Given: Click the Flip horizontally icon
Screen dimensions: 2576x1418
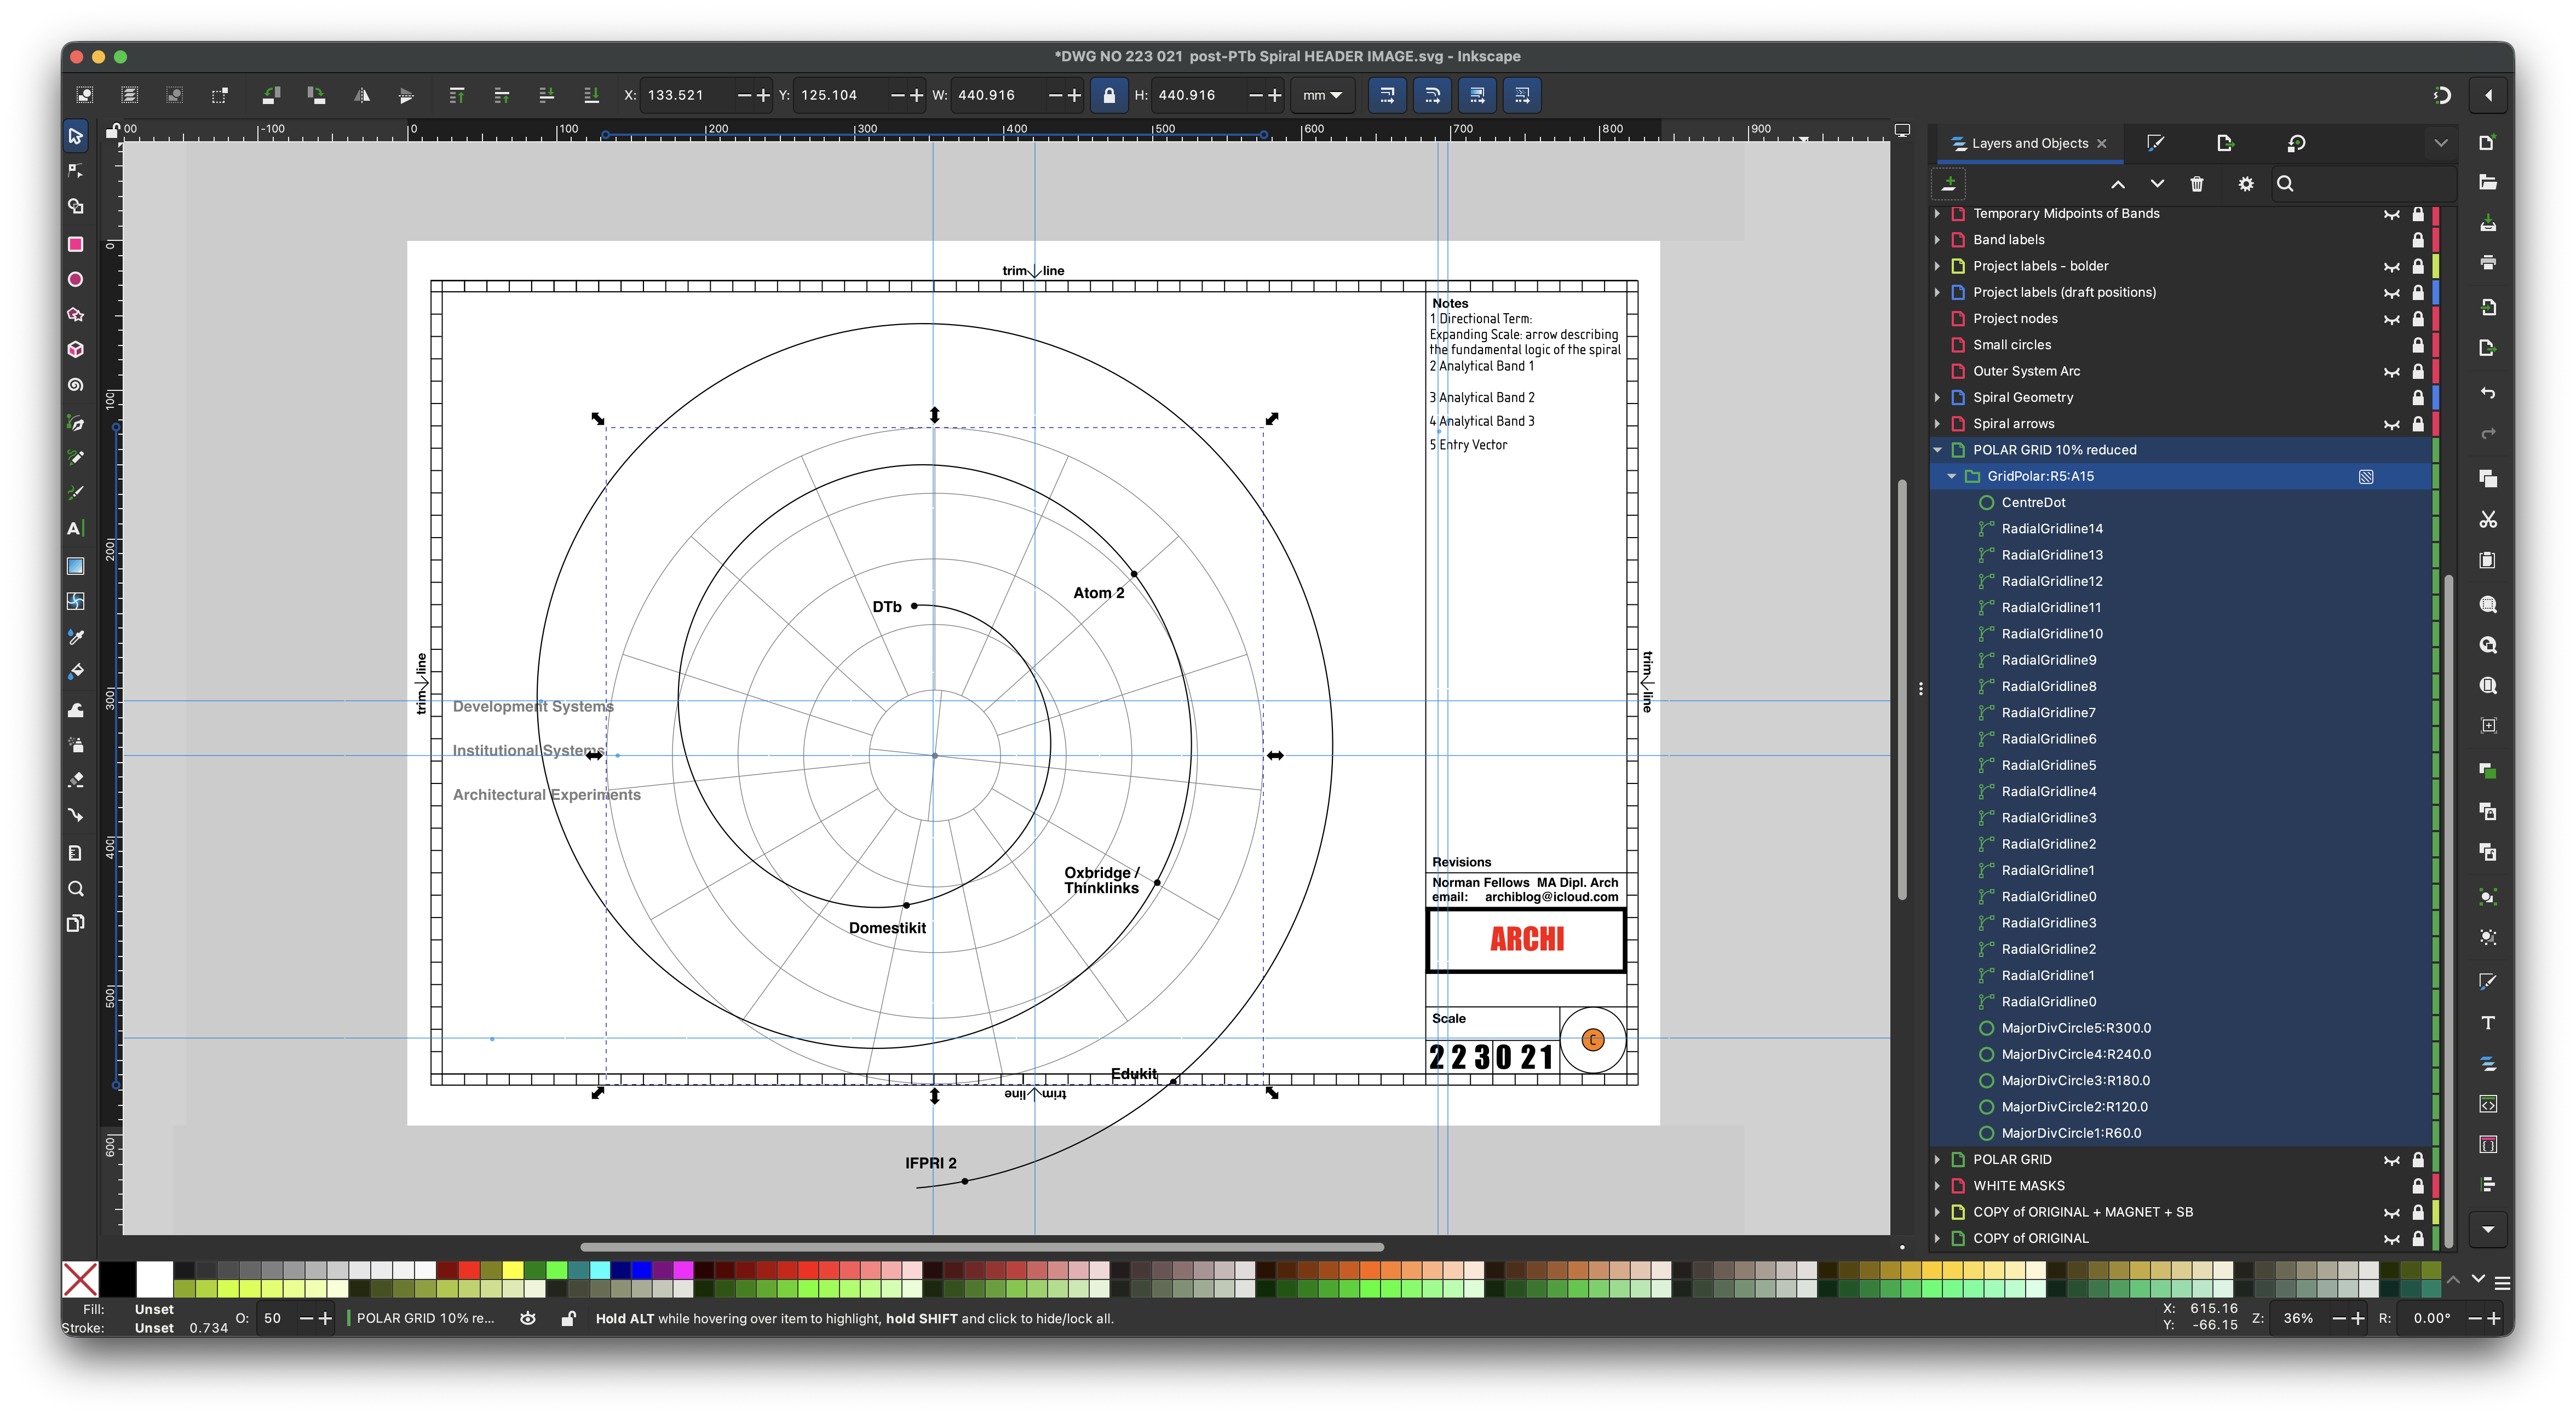Looking at the screenshot, I should point(362,96).
